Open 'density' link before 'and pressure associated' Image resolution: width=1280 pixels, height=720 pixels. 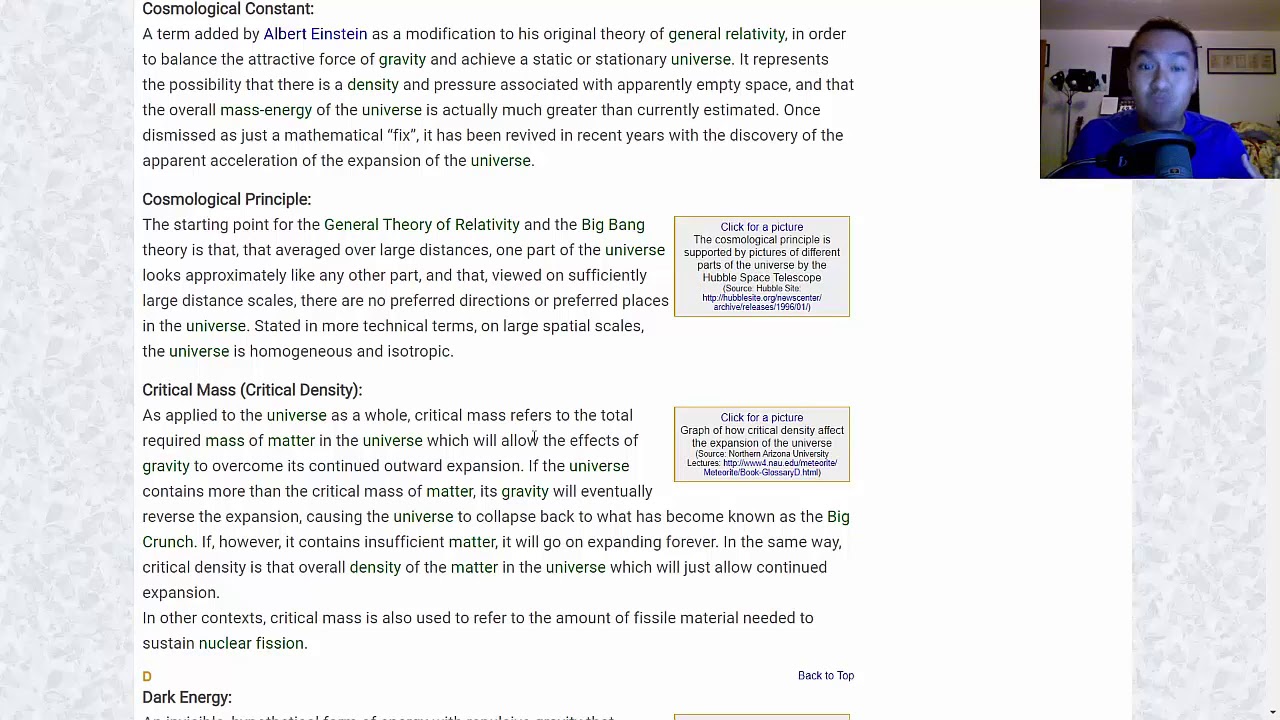tap(373, 85)
